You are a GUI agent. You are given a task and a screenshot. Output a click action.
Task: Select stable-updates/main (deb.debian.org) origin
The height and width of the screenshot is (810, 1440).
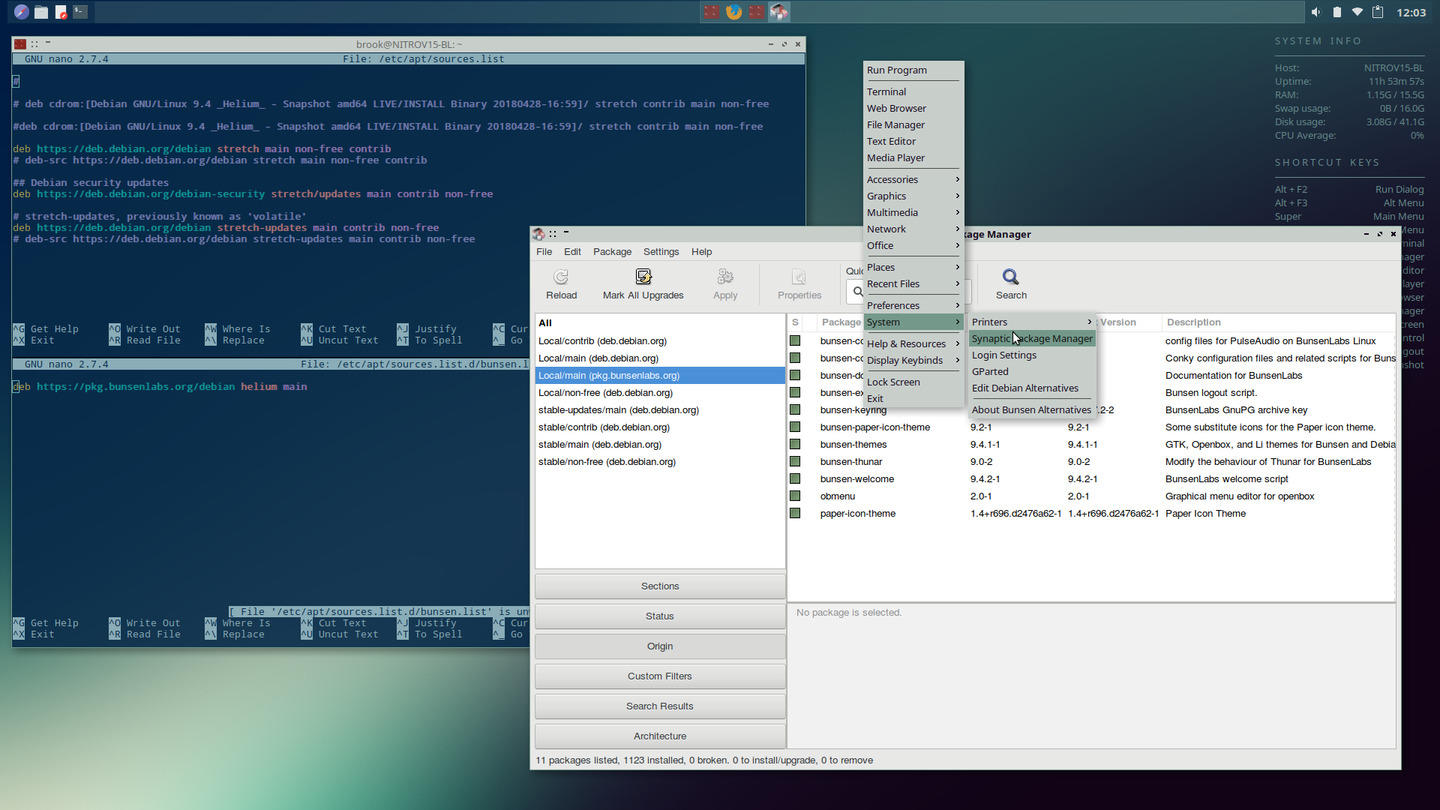pyautogui.click(x=660, y=410)
